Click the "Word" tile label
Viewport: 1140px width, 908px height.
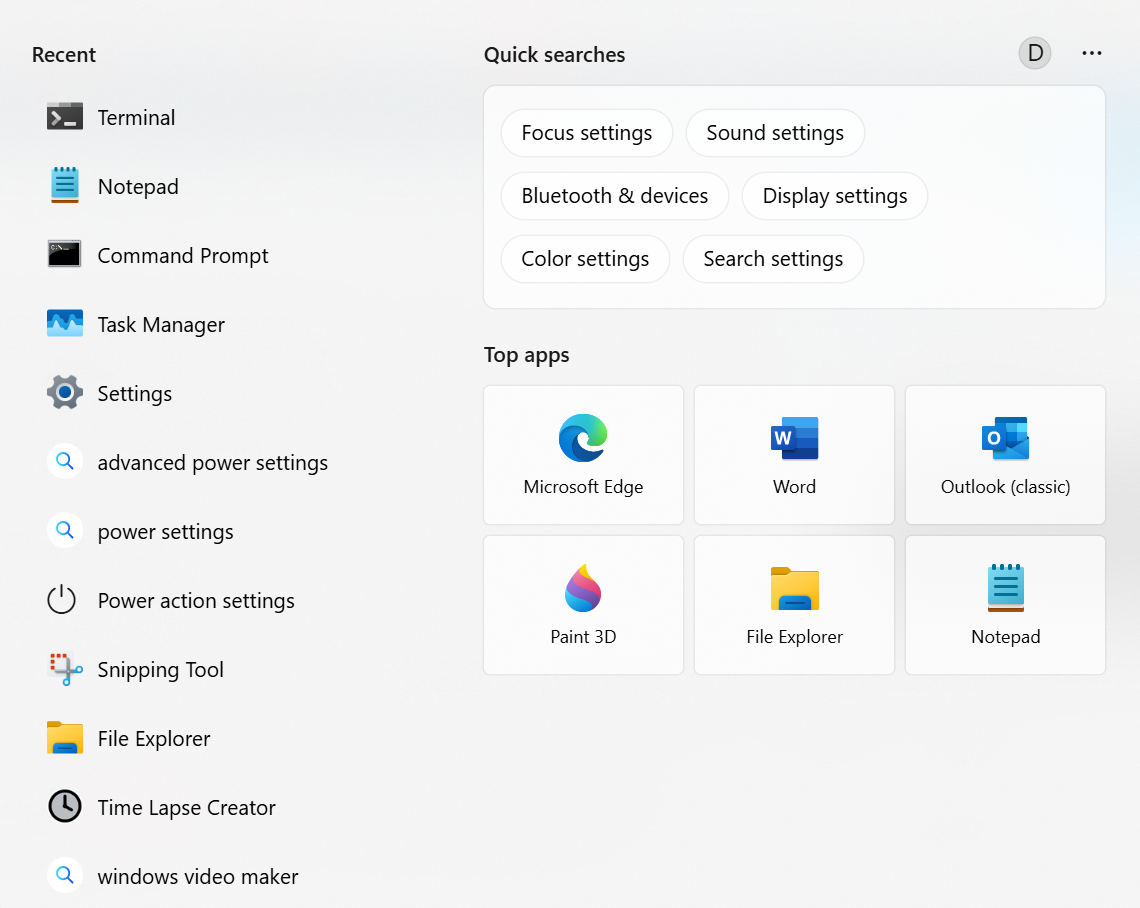[795, 487]
